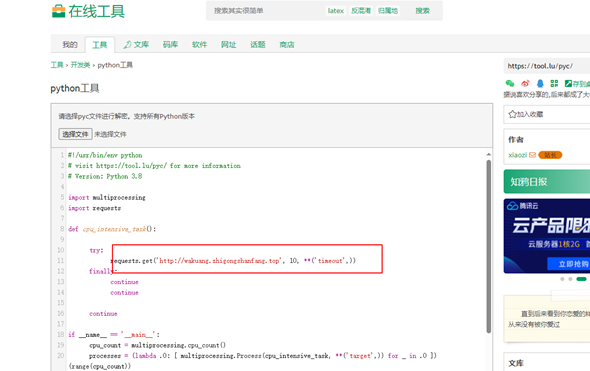Screen dimensions: 590x371
Task: Click the 搜索 search button
Action: pos(423,11)
